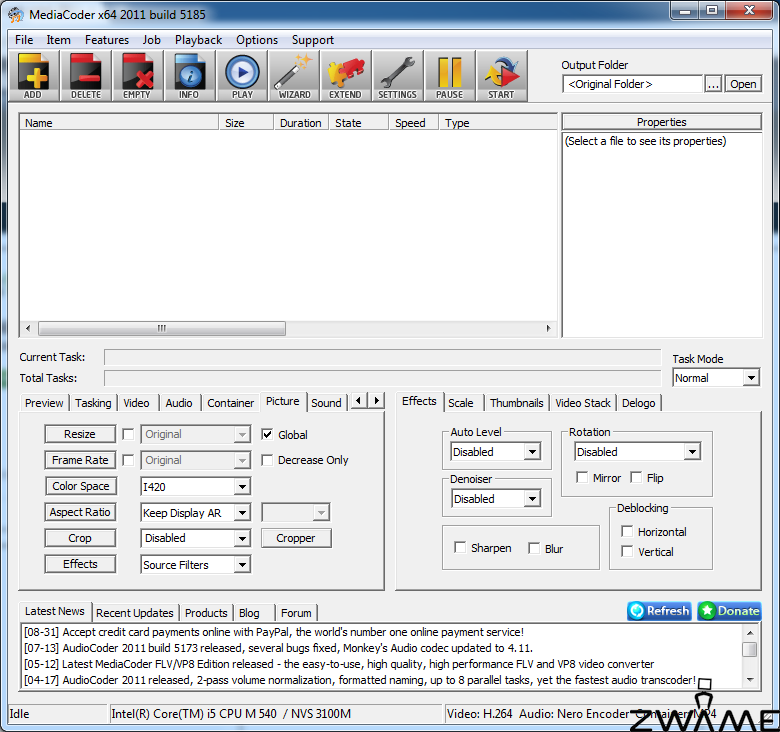Click the Cropper button
This screenshot has width=780, height=732.
(x=296, y=538)
